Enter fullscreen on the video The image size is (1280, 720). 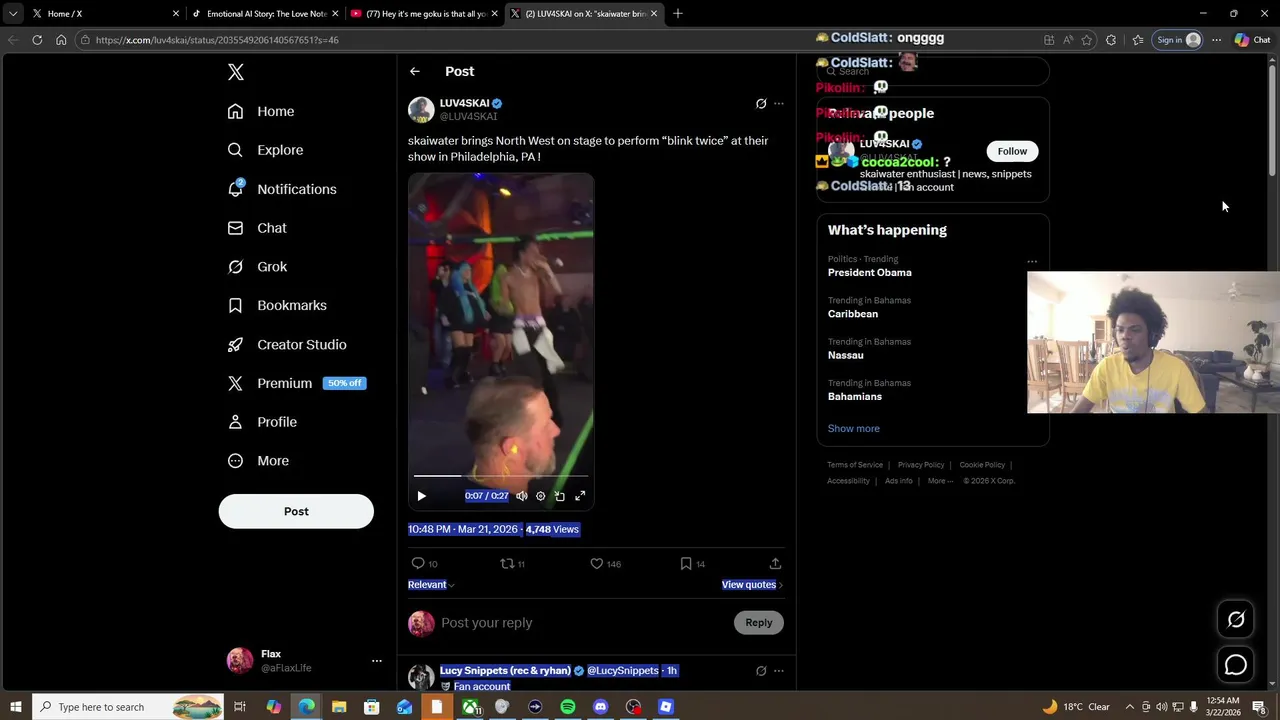click(580, 496)
